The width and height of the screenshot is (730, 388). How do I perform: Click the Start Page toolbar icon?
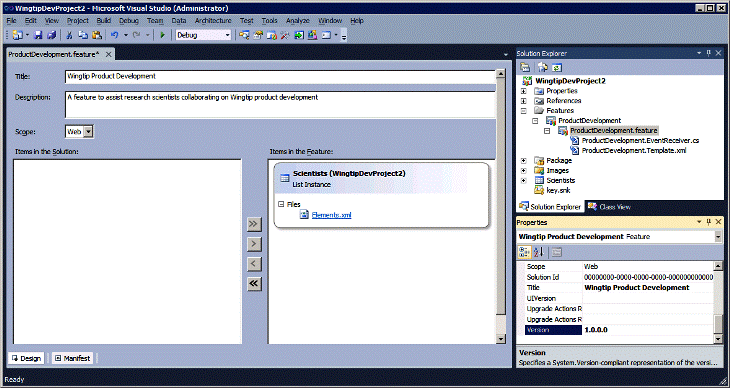point(298,35)
